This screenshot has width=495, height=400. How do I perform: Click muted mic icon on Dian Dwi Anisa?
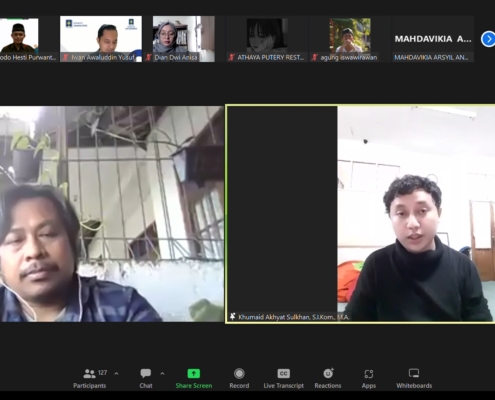coord(149,57)
